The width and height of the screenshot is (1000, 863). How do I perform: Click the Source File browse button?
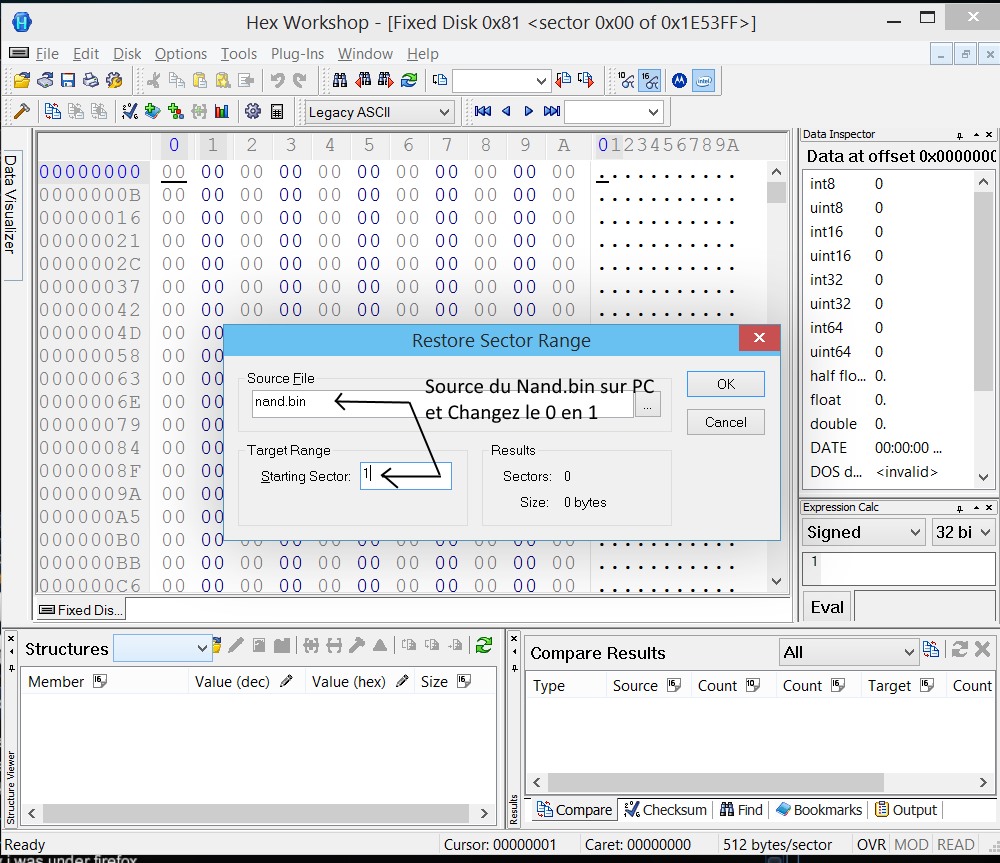(x=648, y=406)
